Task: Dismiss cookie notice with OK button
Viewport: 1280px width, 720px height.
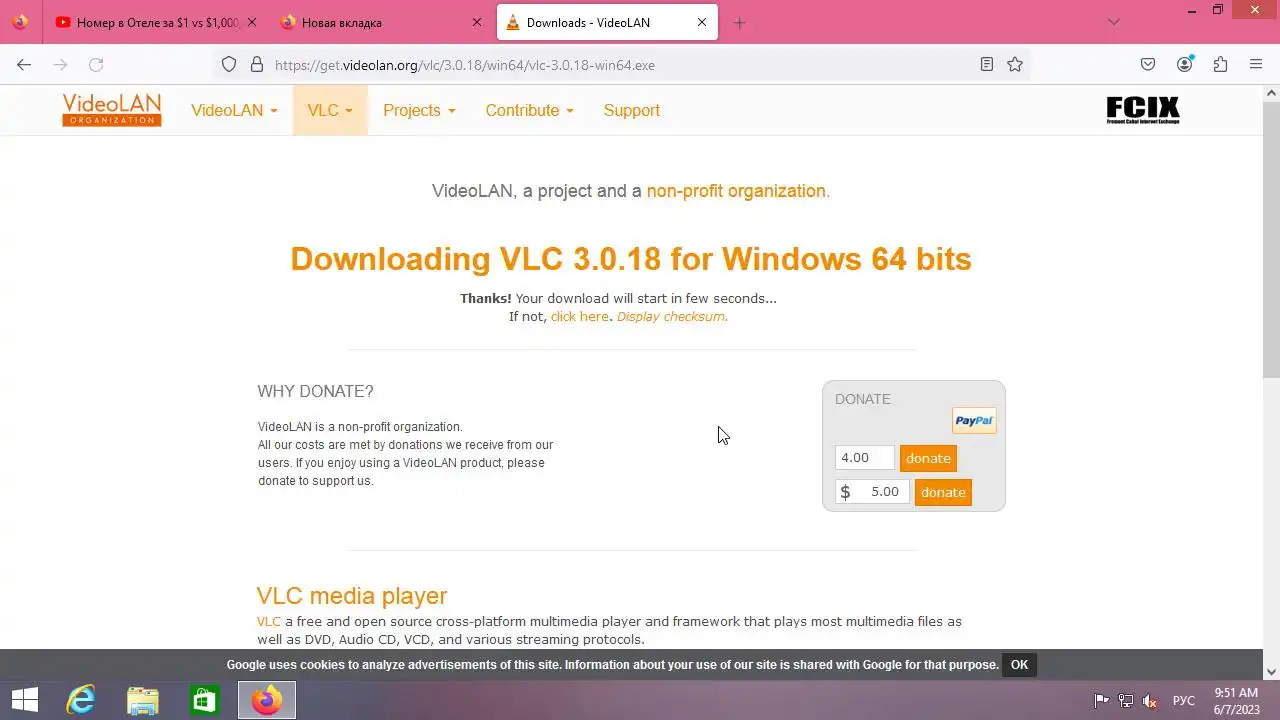Action: 1019,665
